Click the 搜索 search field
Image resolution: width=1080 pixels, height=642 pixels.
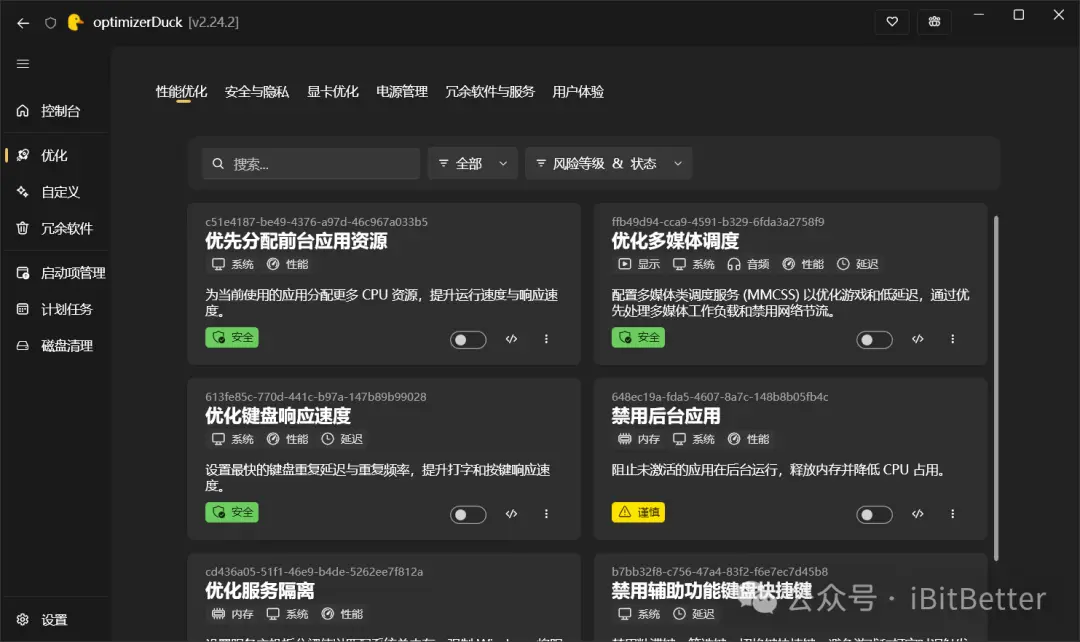[311, 164]
